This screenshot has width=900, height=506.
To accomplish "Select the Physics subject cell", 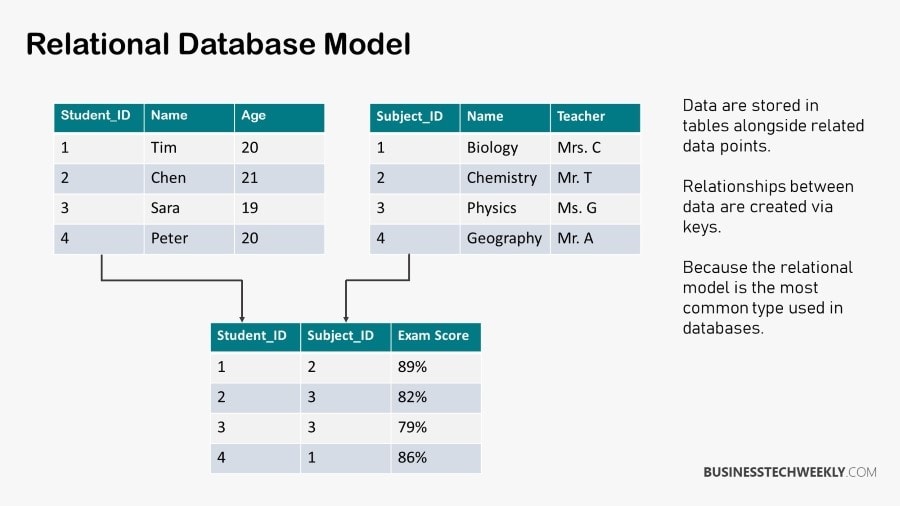I will click(505, 208).
